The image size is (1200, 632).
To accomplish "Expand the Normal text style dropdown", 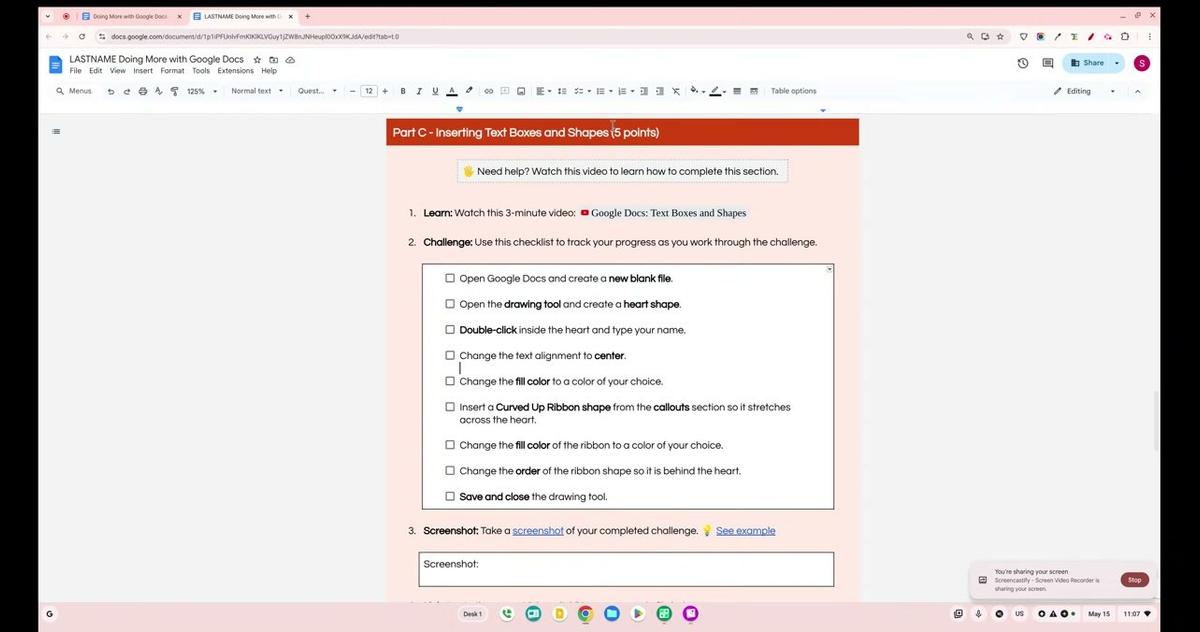I will click(x=257, y=91).
